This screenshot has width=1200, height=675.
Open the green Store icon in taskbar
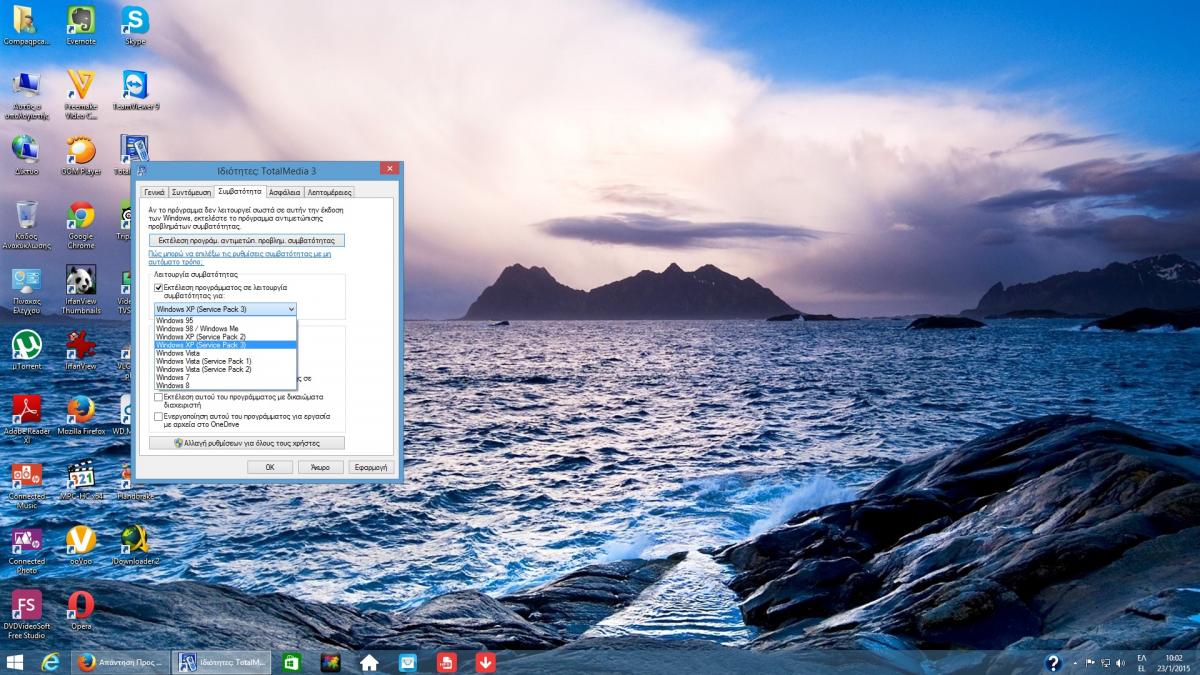291,662
